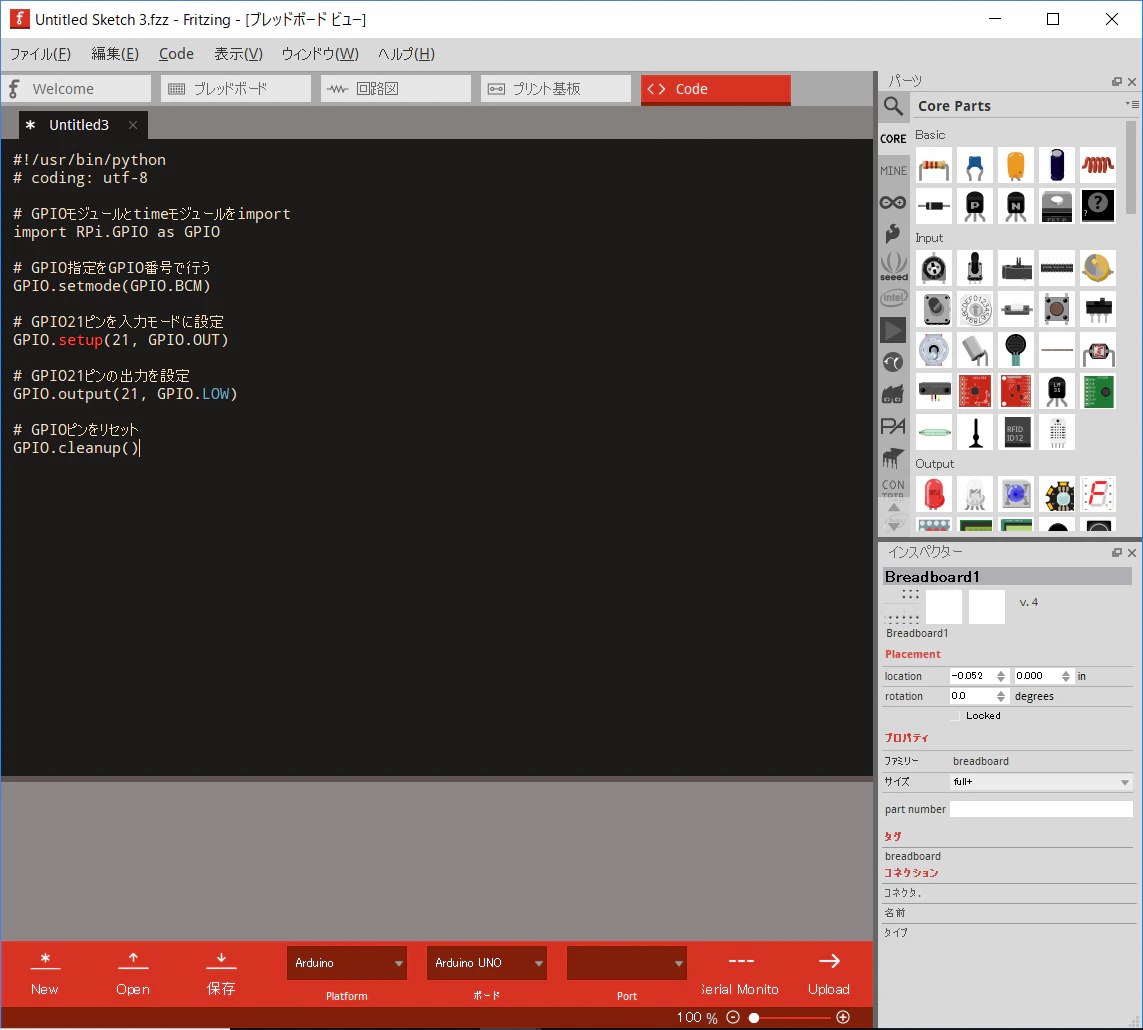Select the RFID ID12 part
The width and height of the screenshot is (1143, 1030).
coord(1015,432)
